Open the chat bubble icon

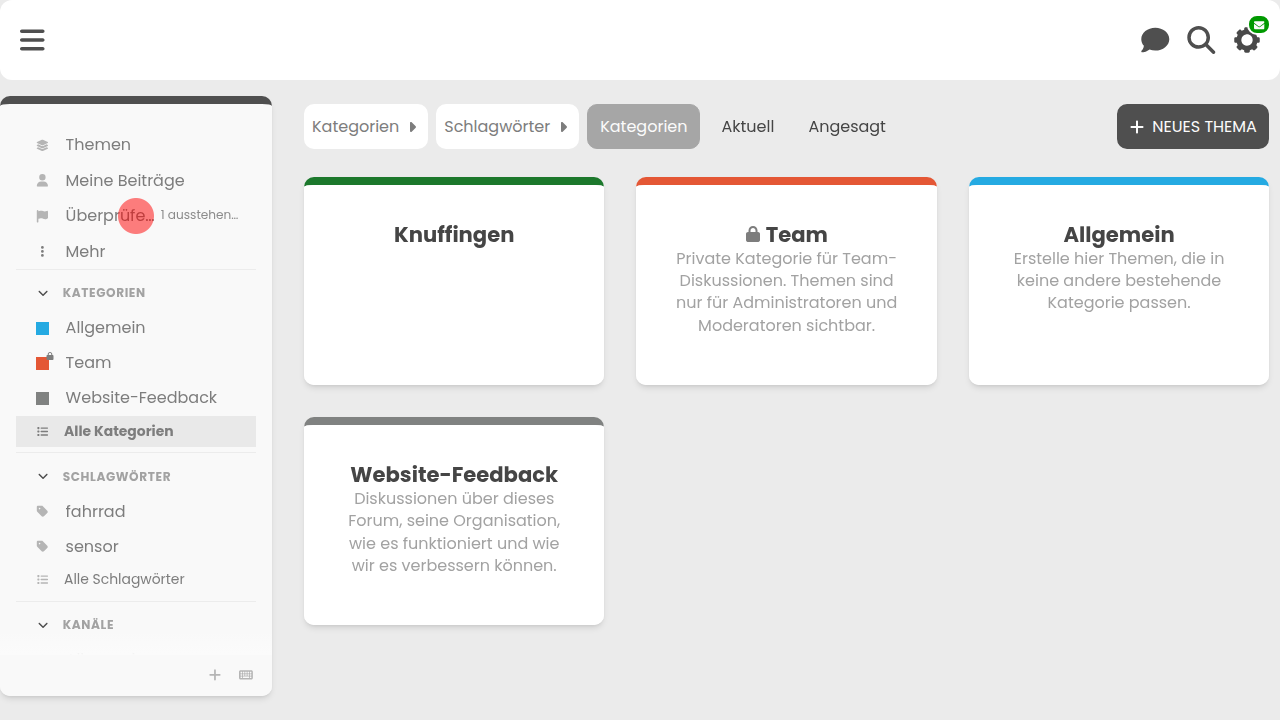(1155, 40)
